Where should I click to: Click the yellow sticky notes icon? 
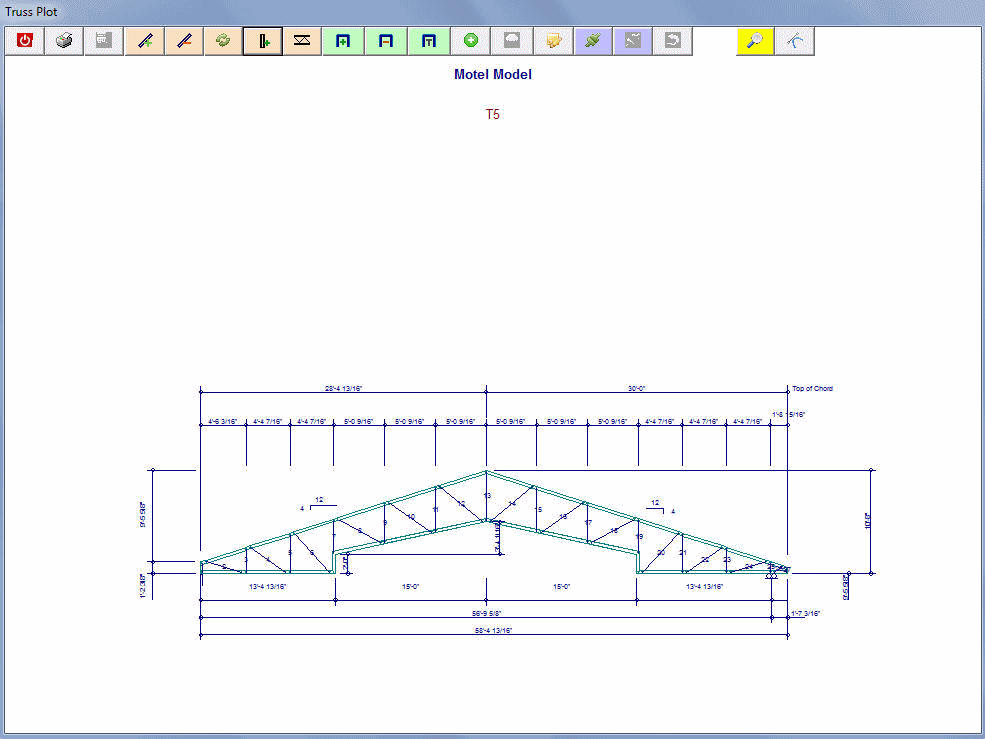tap(552, 41)
